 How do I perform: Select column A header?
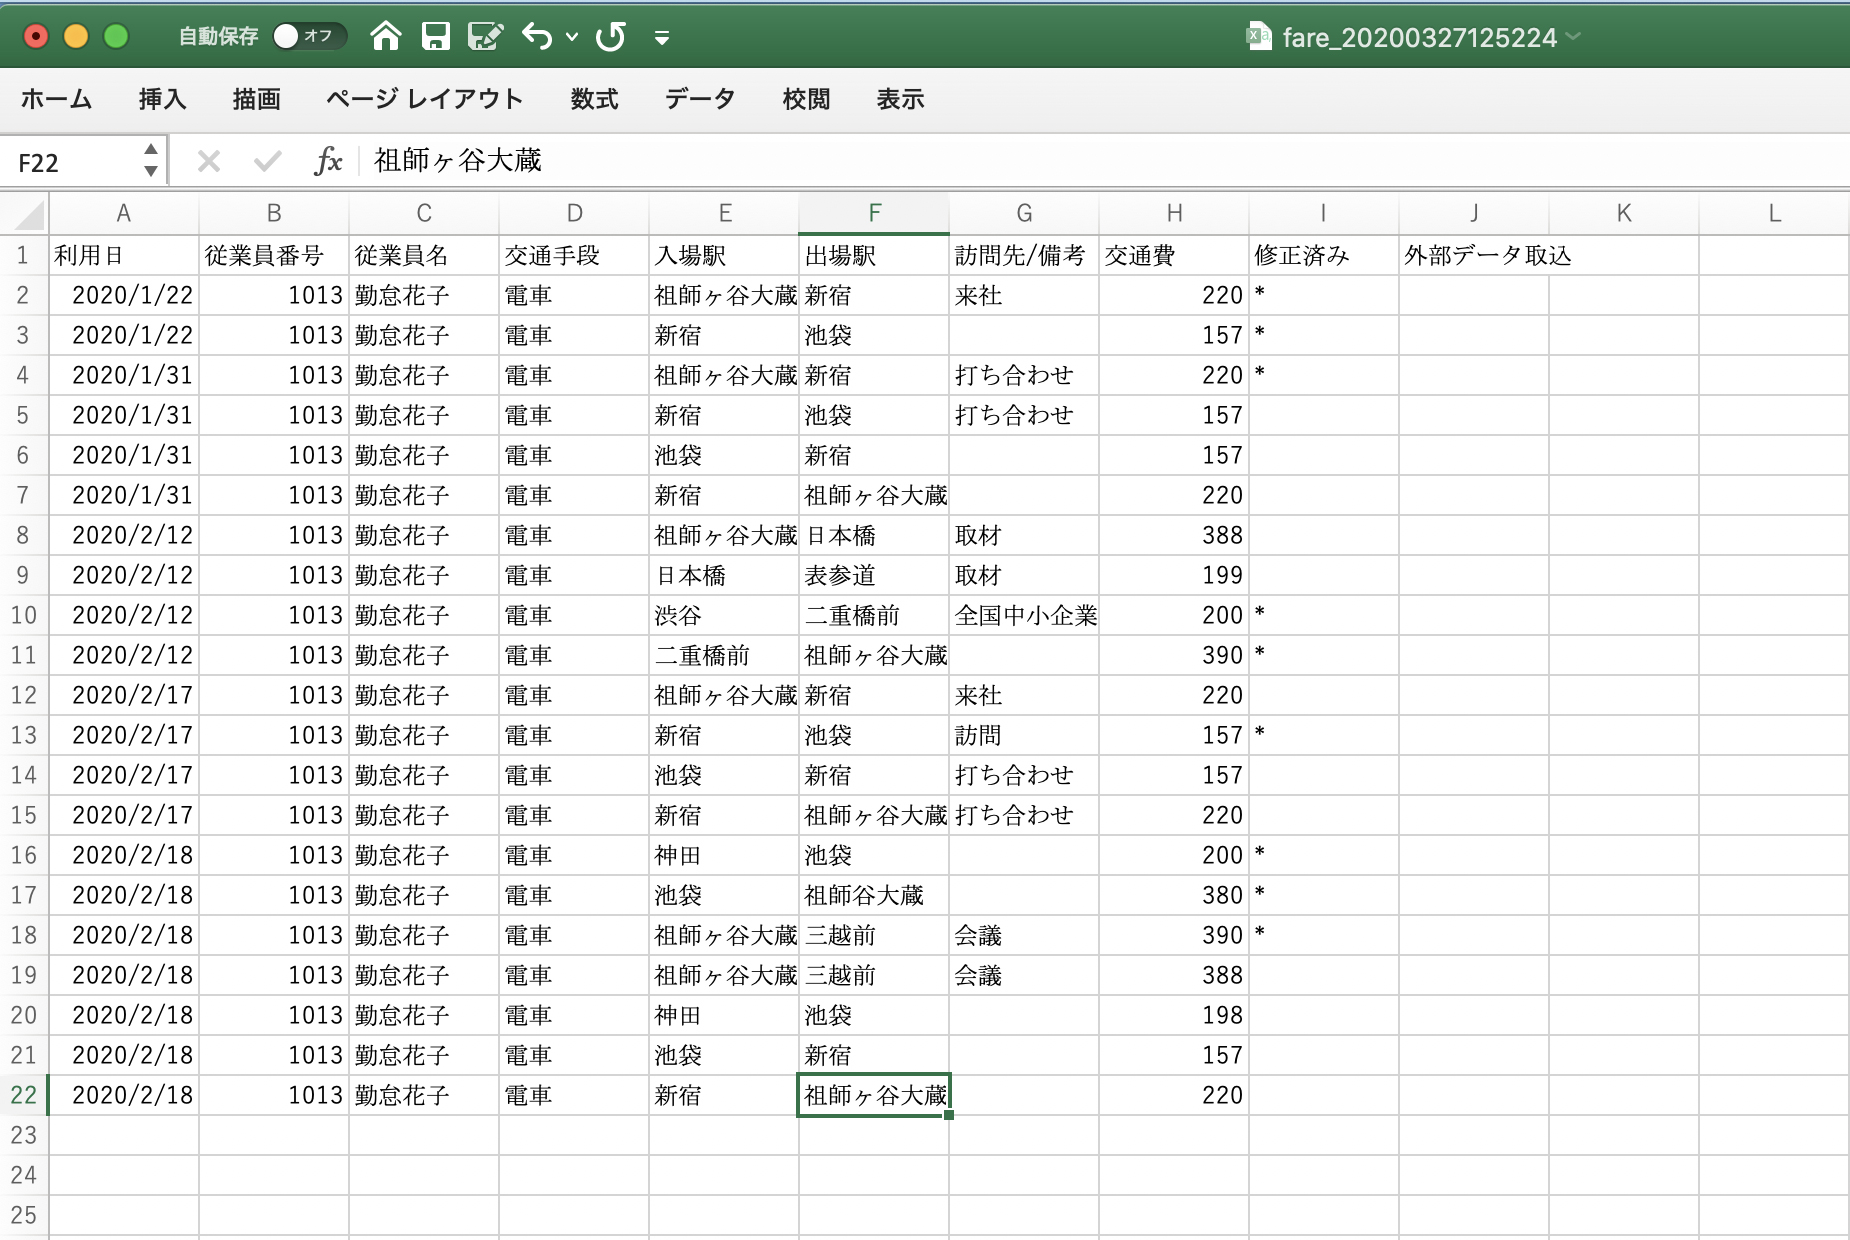point(124,213)
